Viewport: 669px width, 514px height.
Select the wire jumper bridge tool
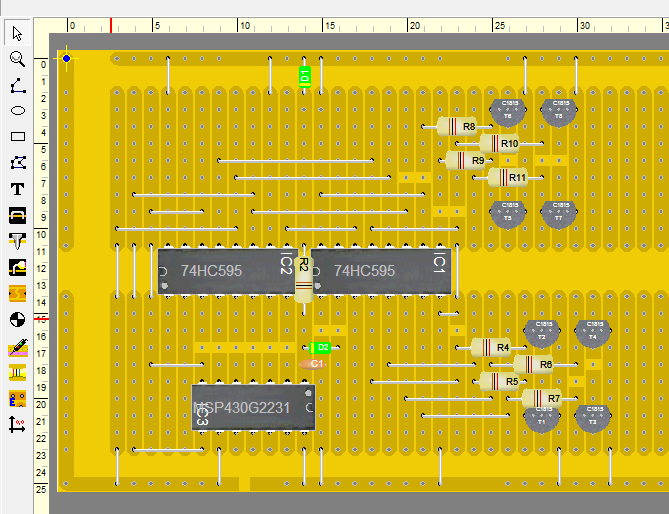17,215
